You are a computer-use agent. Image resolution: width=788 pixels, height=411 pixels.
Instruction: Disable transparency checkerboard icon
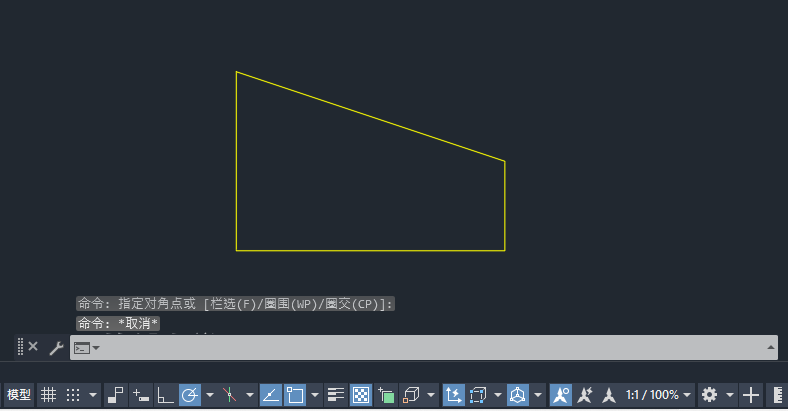point(361,395)
